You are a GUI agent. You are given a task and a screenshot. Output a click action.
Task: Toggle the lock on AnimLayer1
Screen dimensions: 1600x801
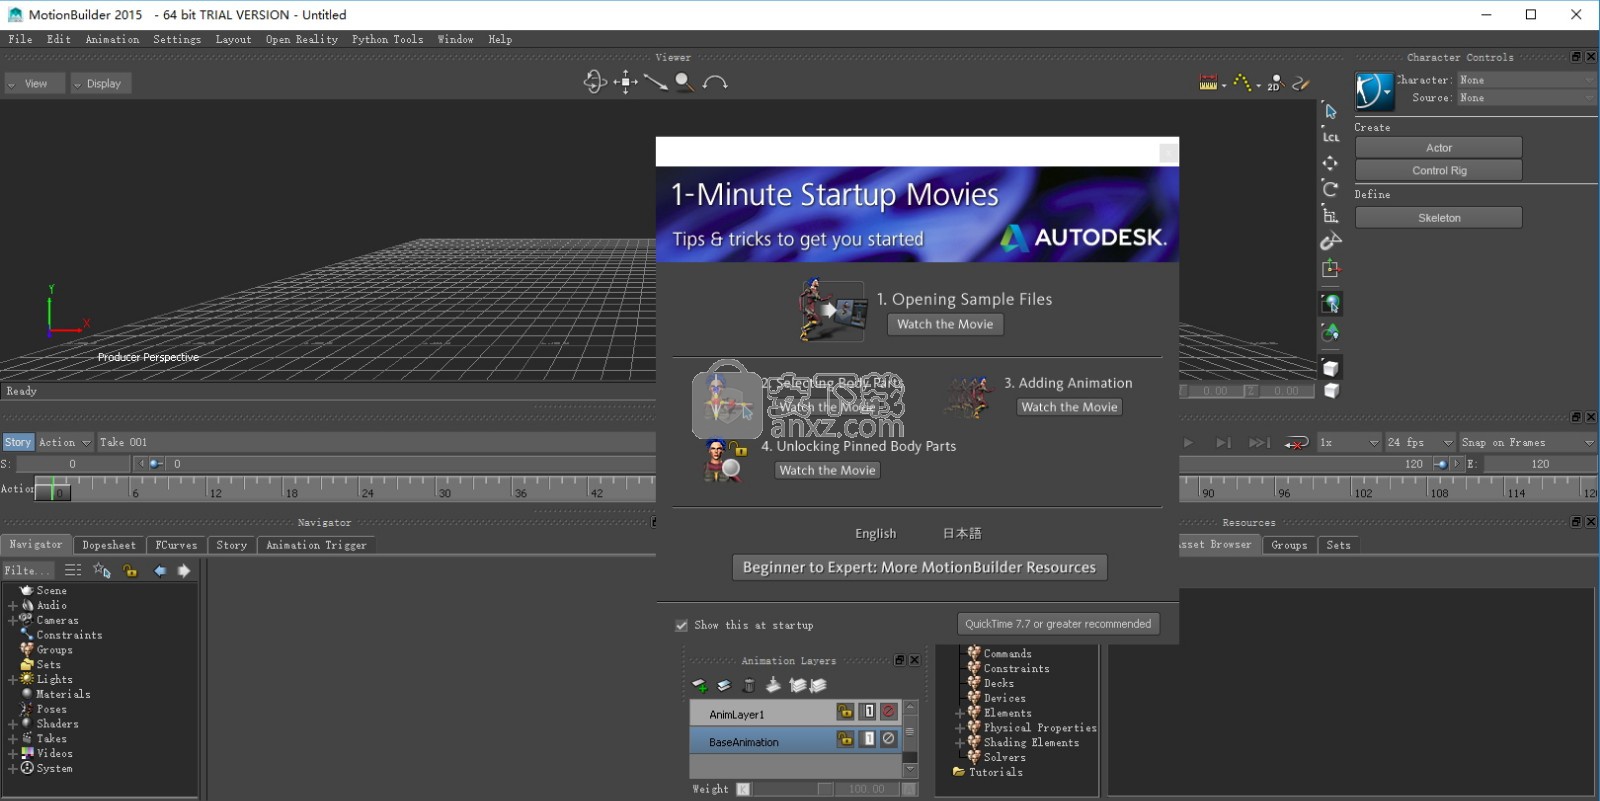845,712
